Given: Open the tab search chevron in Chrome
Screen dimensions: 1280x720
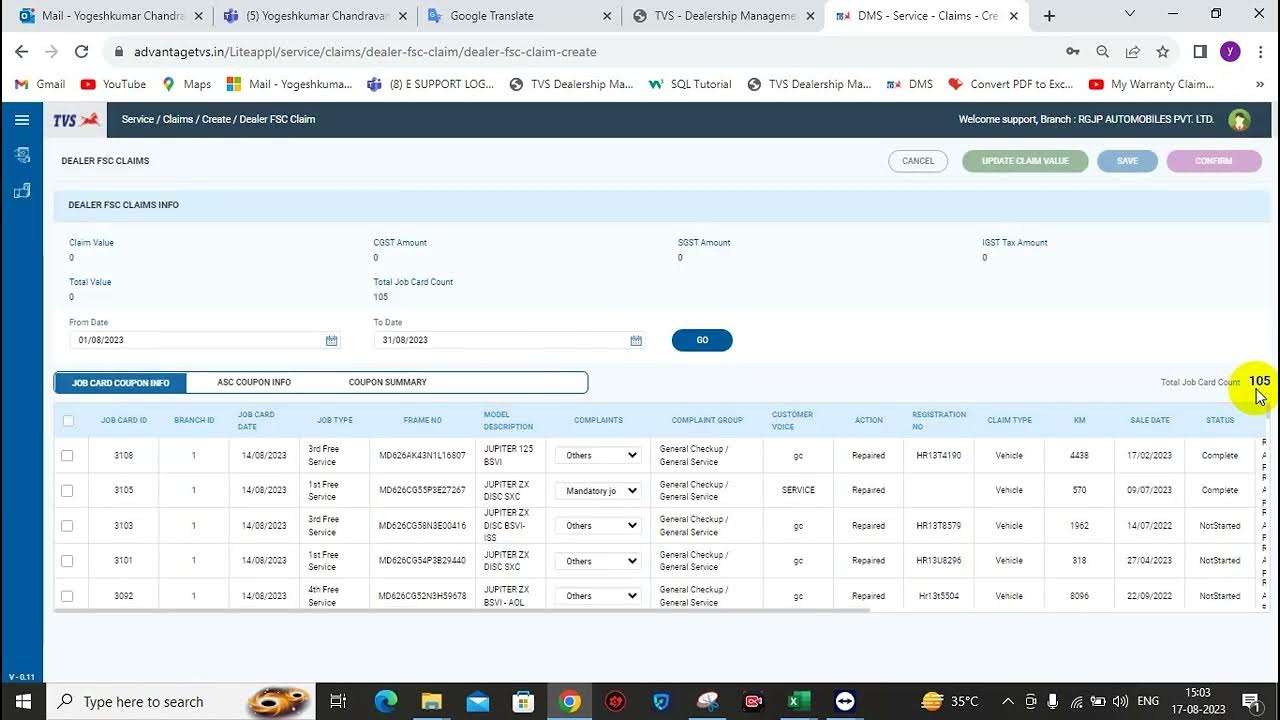Looking at the screenshot, I should 1129,14.
